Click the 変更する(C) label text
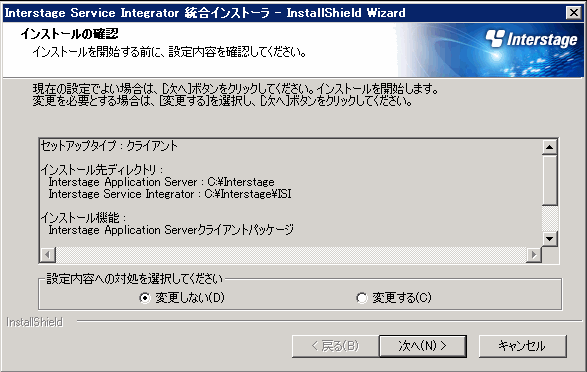Viewport: 587px width, 372px height. pos(402,298)
